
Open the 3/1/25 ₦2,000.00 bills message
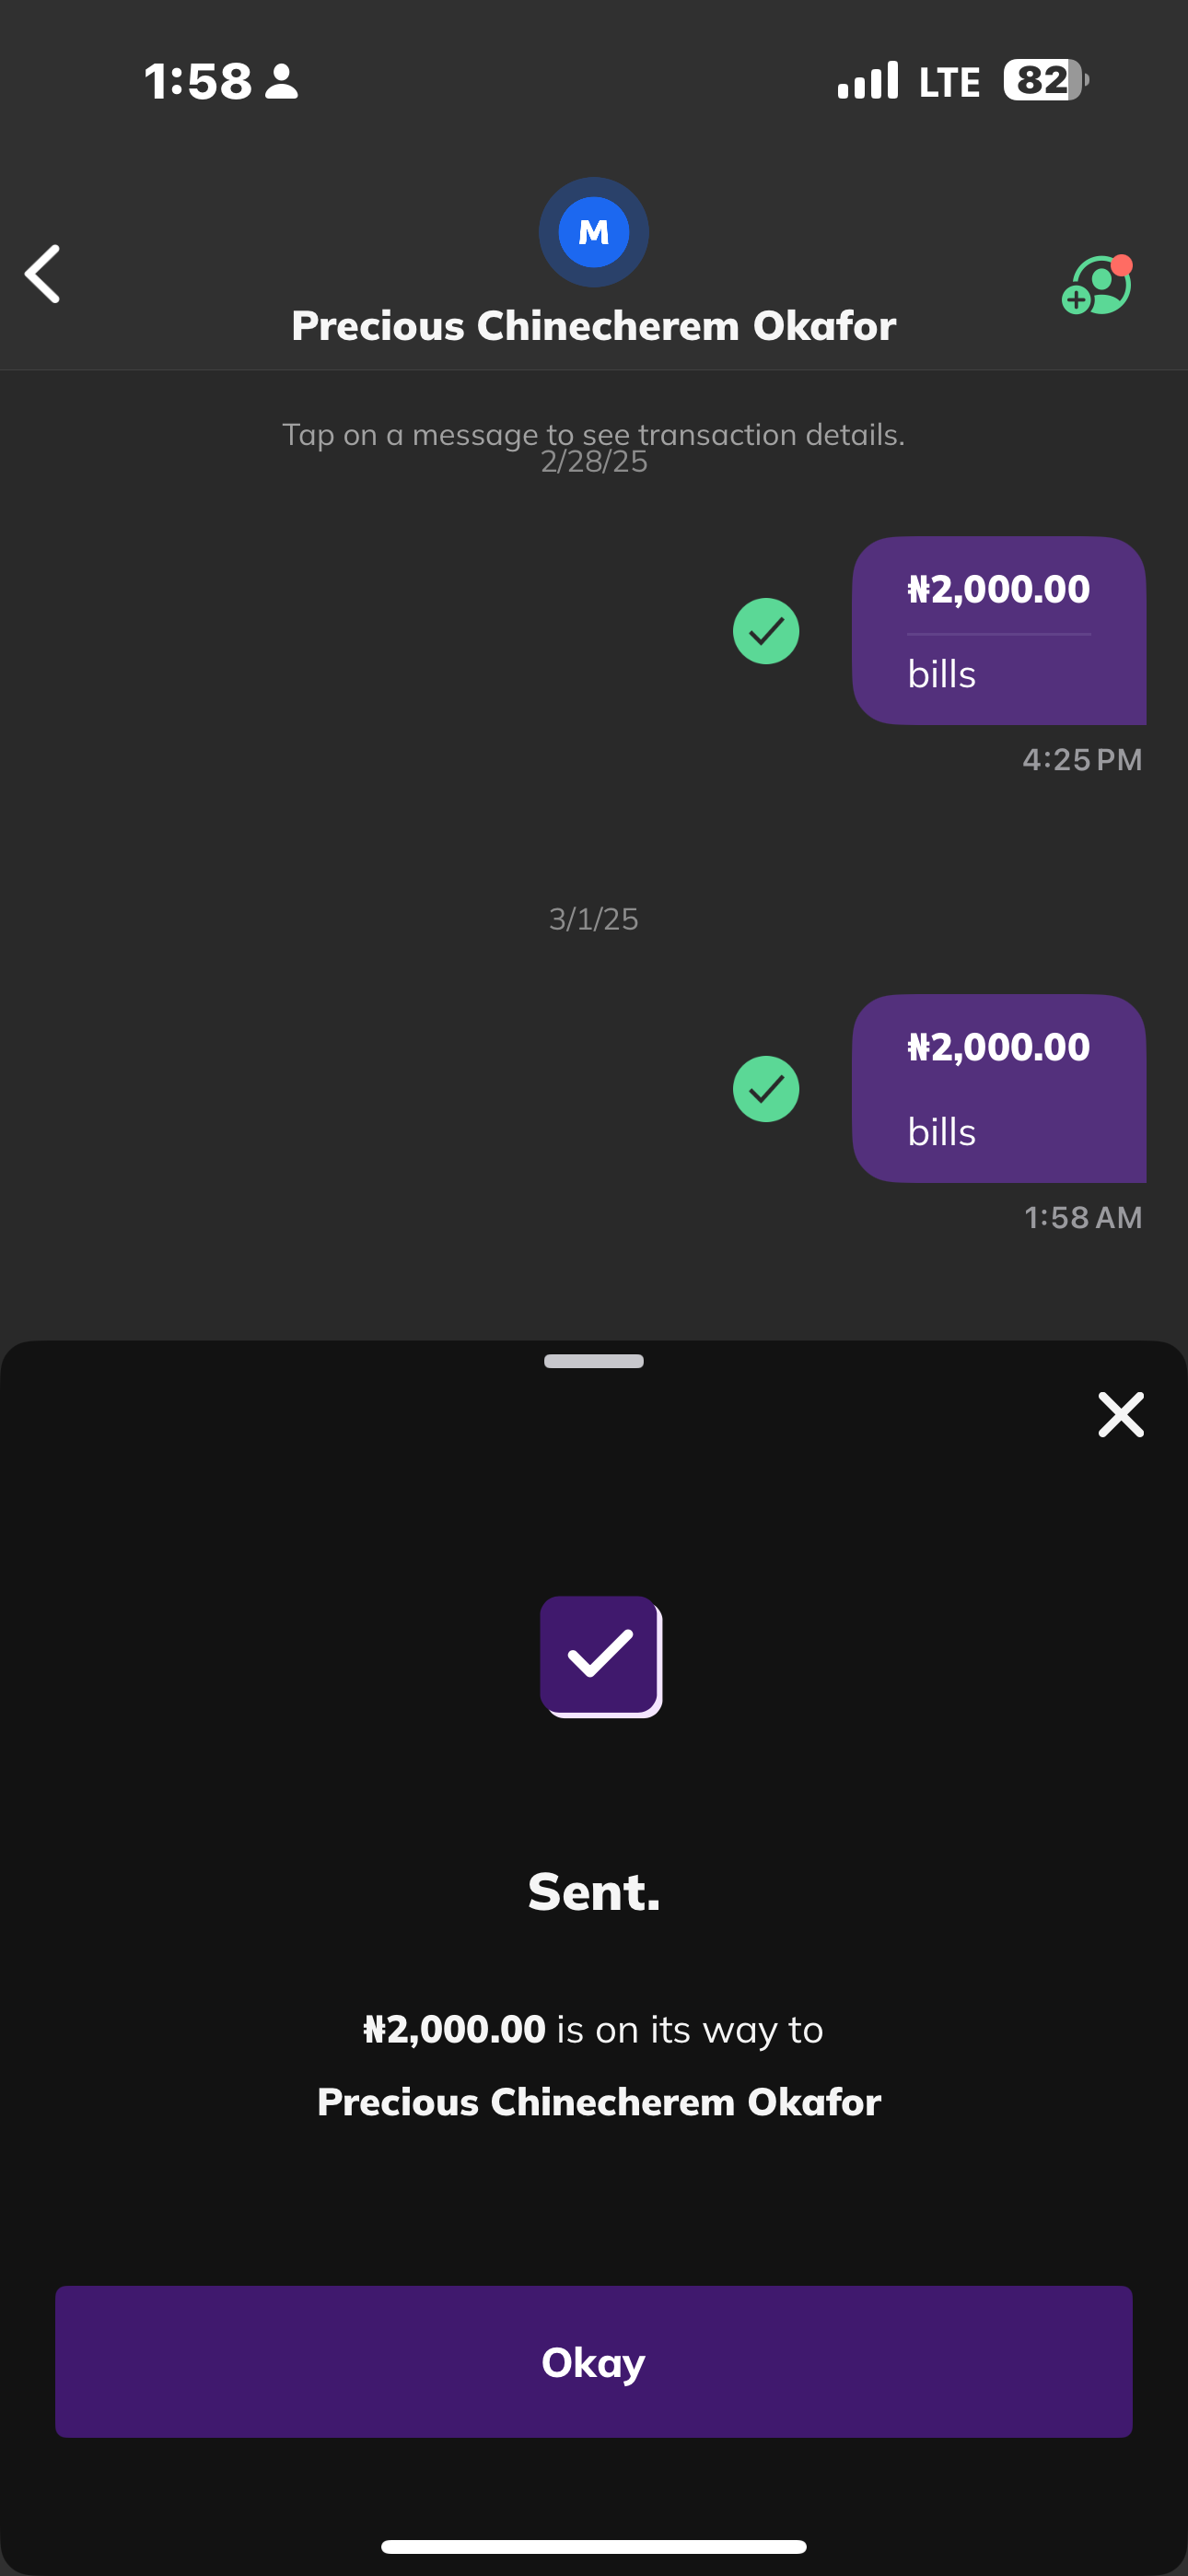coord(998,1088)
